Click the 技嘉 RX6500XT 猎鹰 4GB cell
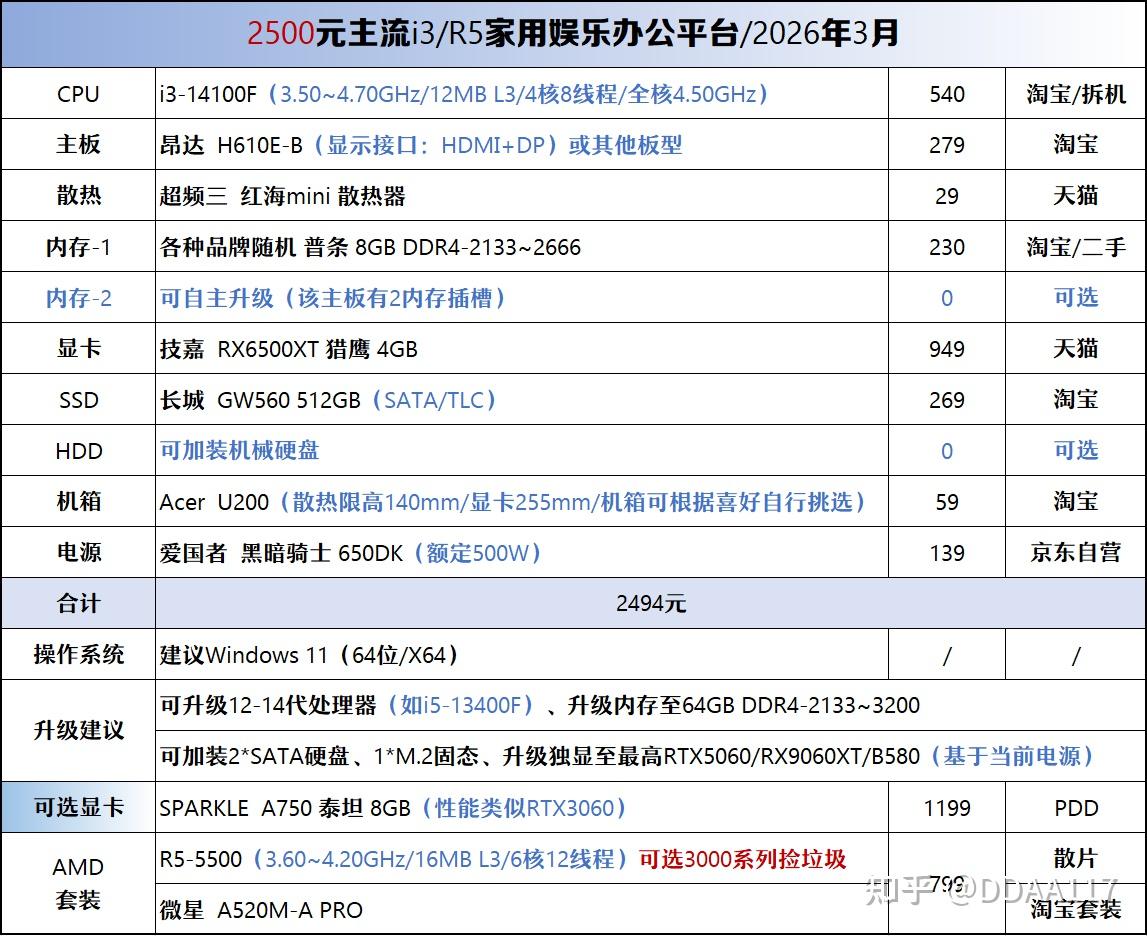 522,349
